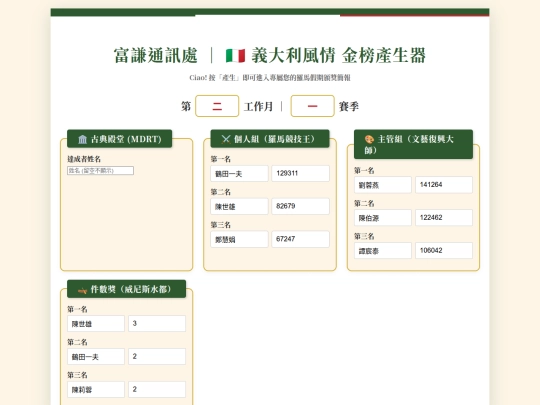Viewport: 540px width, 405px height.
Task: Edit case-count first place name 陳世雄
Action: [96, 324]
